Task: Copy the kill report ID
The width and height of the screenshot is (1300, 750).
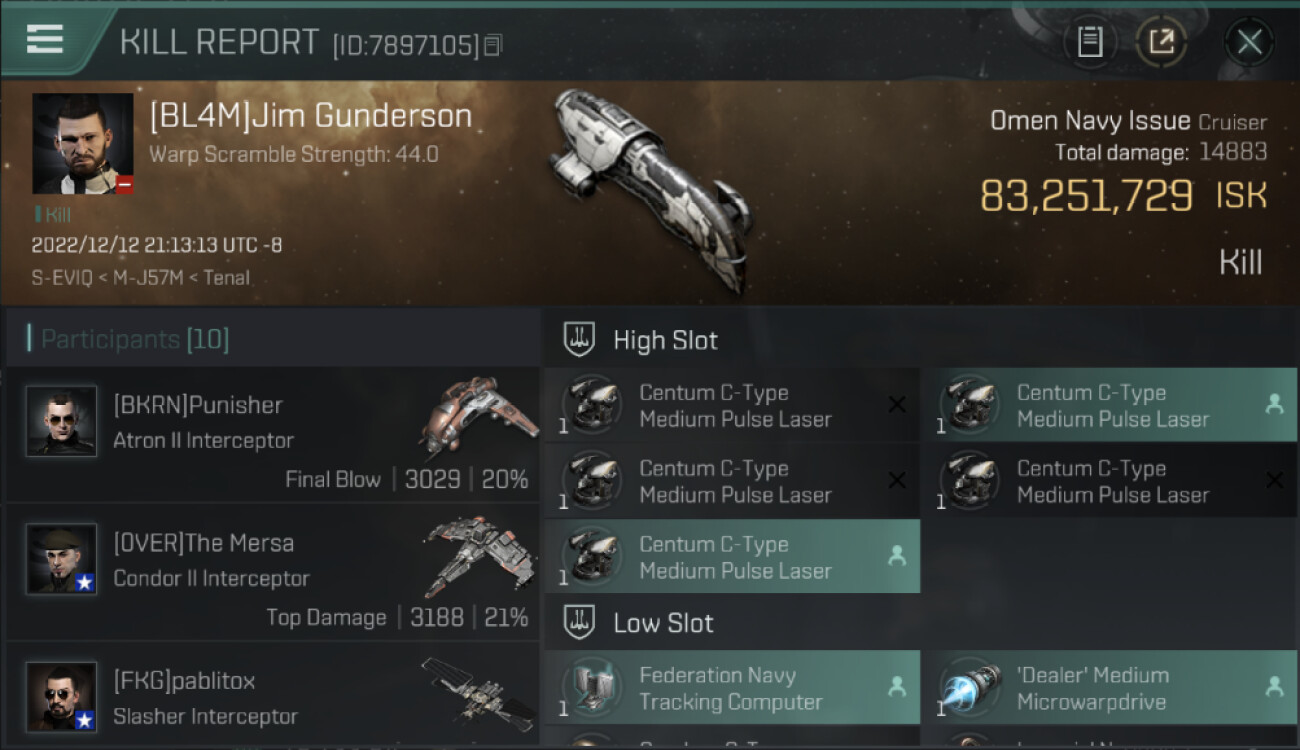Action: [x=493, y=45]
